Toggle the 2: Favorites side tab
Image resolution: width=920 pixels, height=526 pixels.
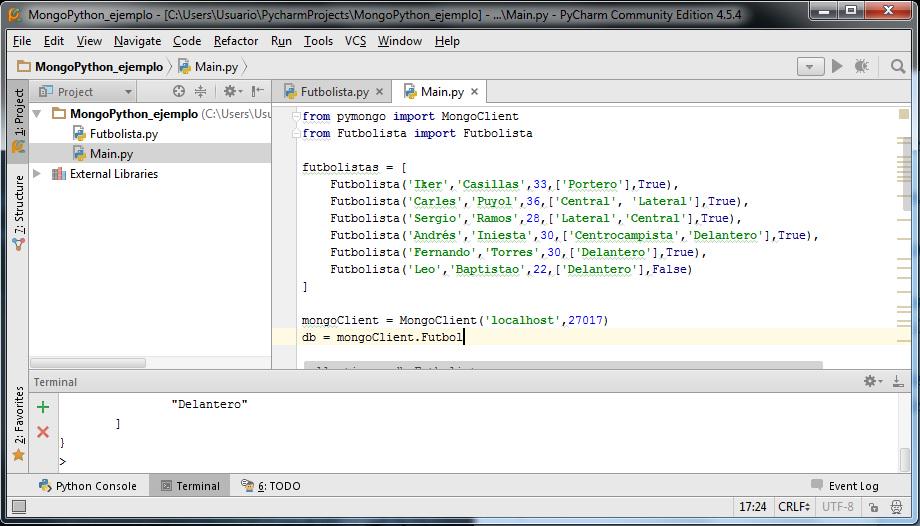coord(19,423)
